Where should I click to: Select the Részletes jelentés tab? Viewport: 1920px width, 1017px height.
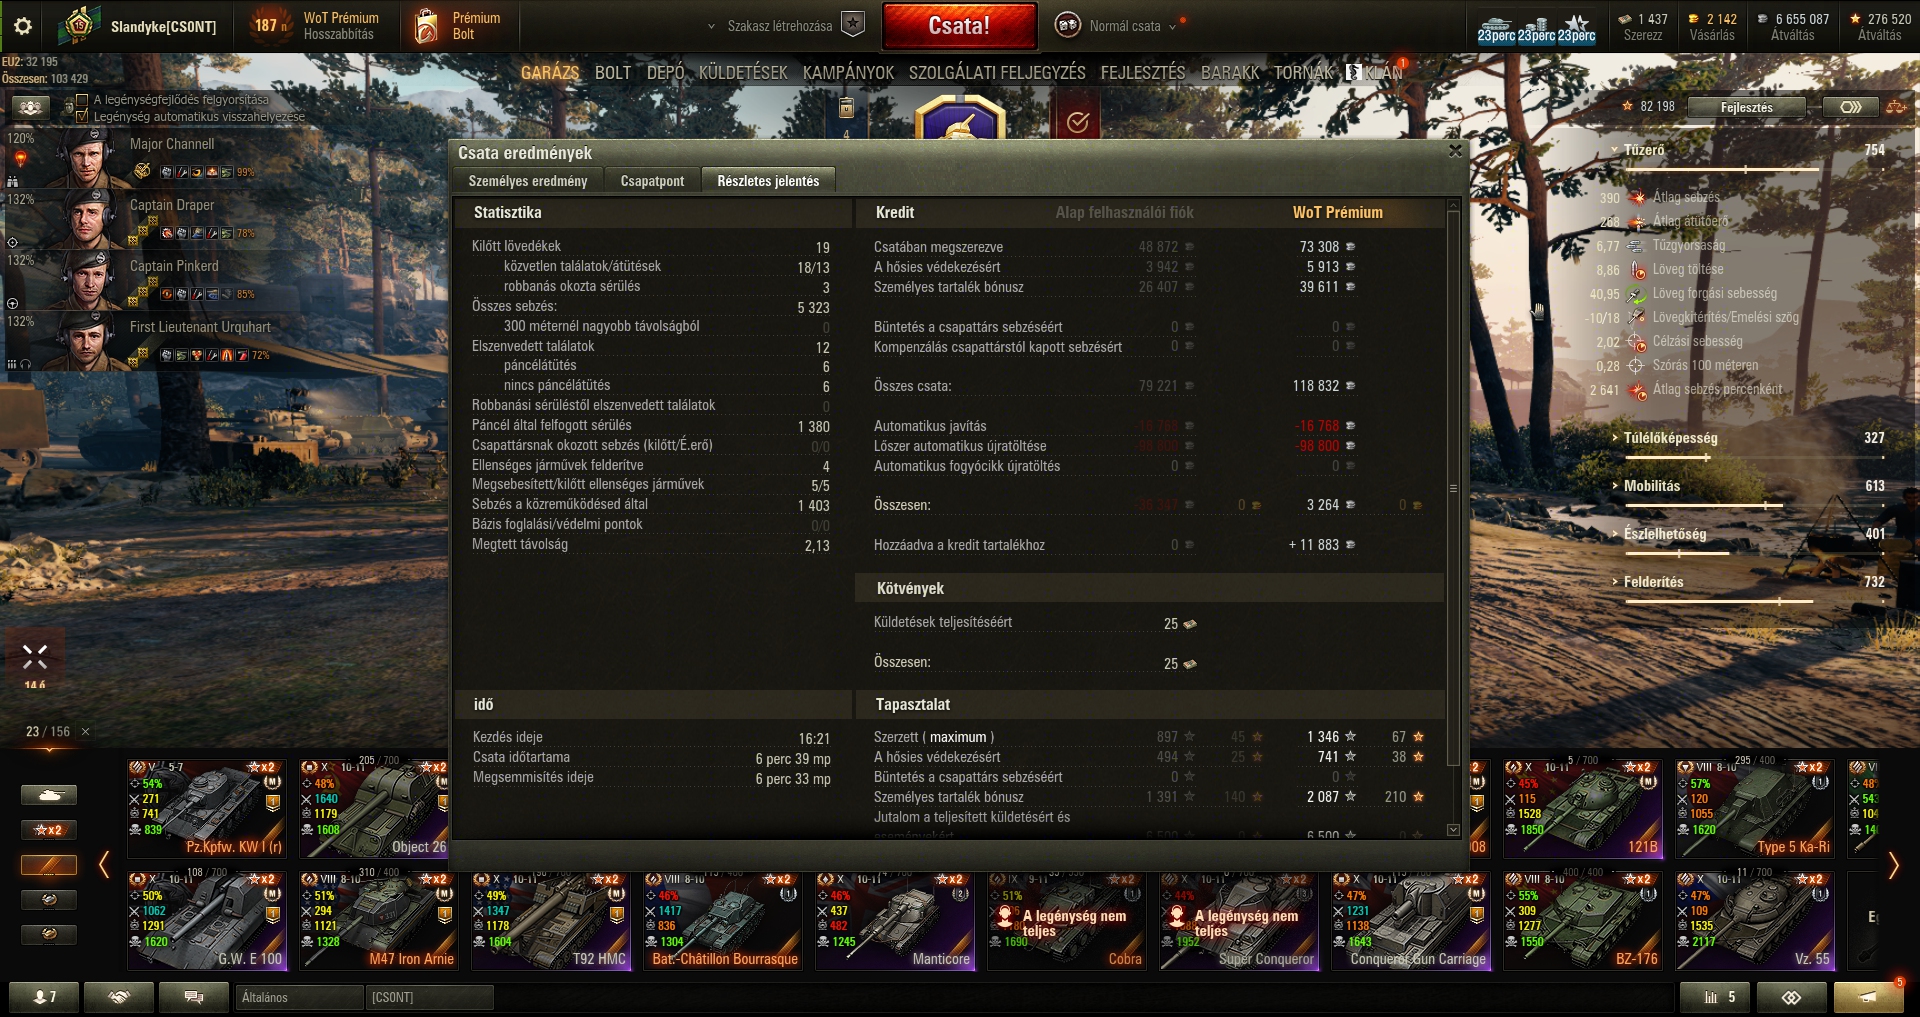768,181
